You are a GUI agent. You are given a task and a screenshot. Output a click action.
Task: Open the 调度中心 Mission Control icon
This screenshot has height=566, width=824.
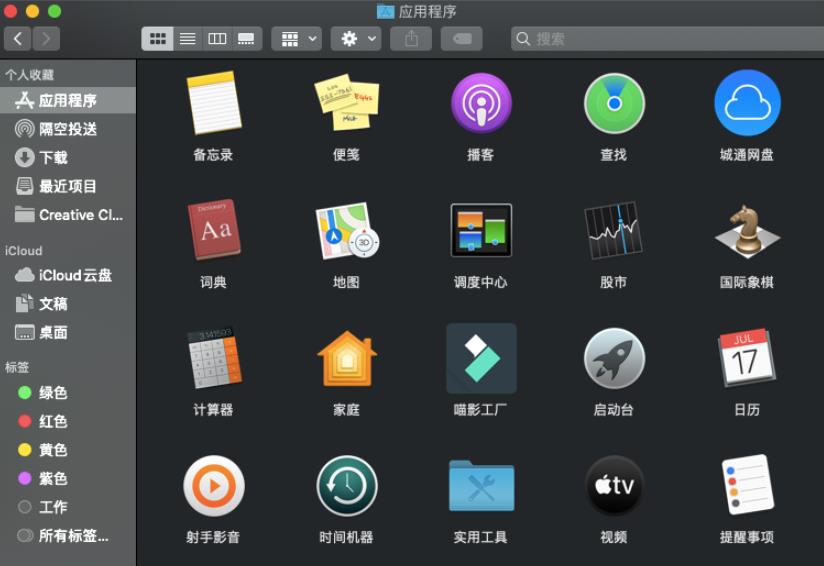click(x=481, y=230)
